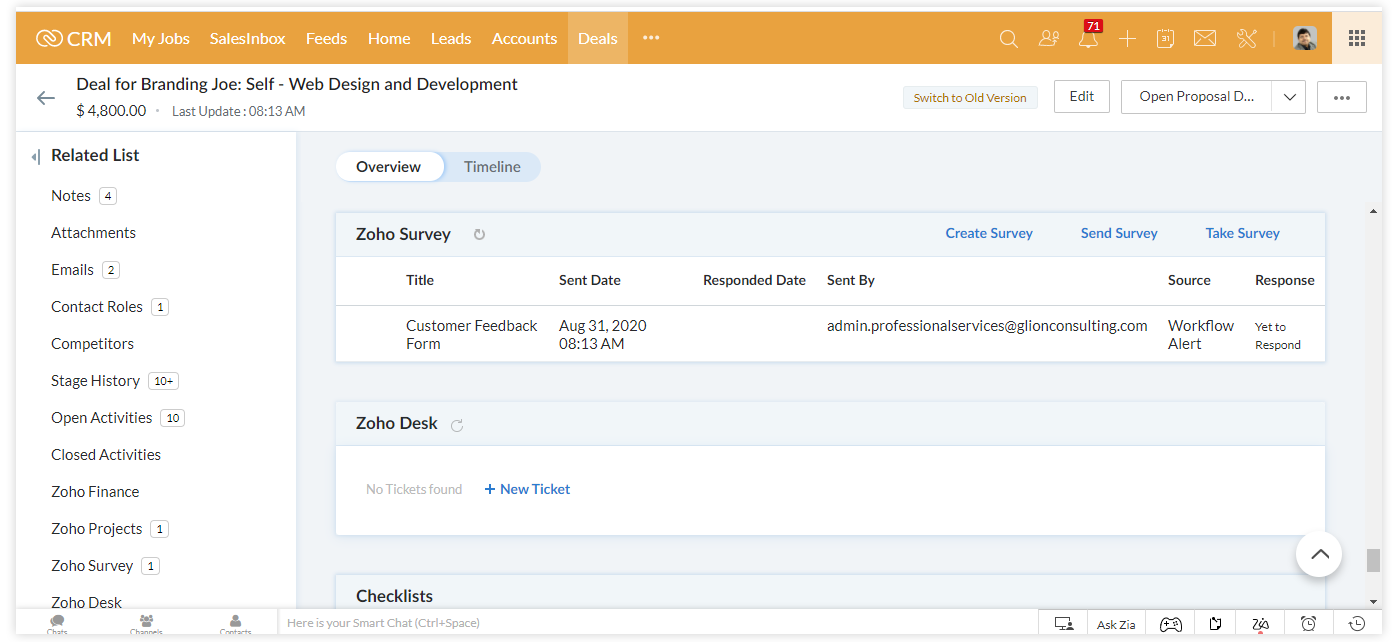Open Chats in the bottom bar

tap(57, 625)
